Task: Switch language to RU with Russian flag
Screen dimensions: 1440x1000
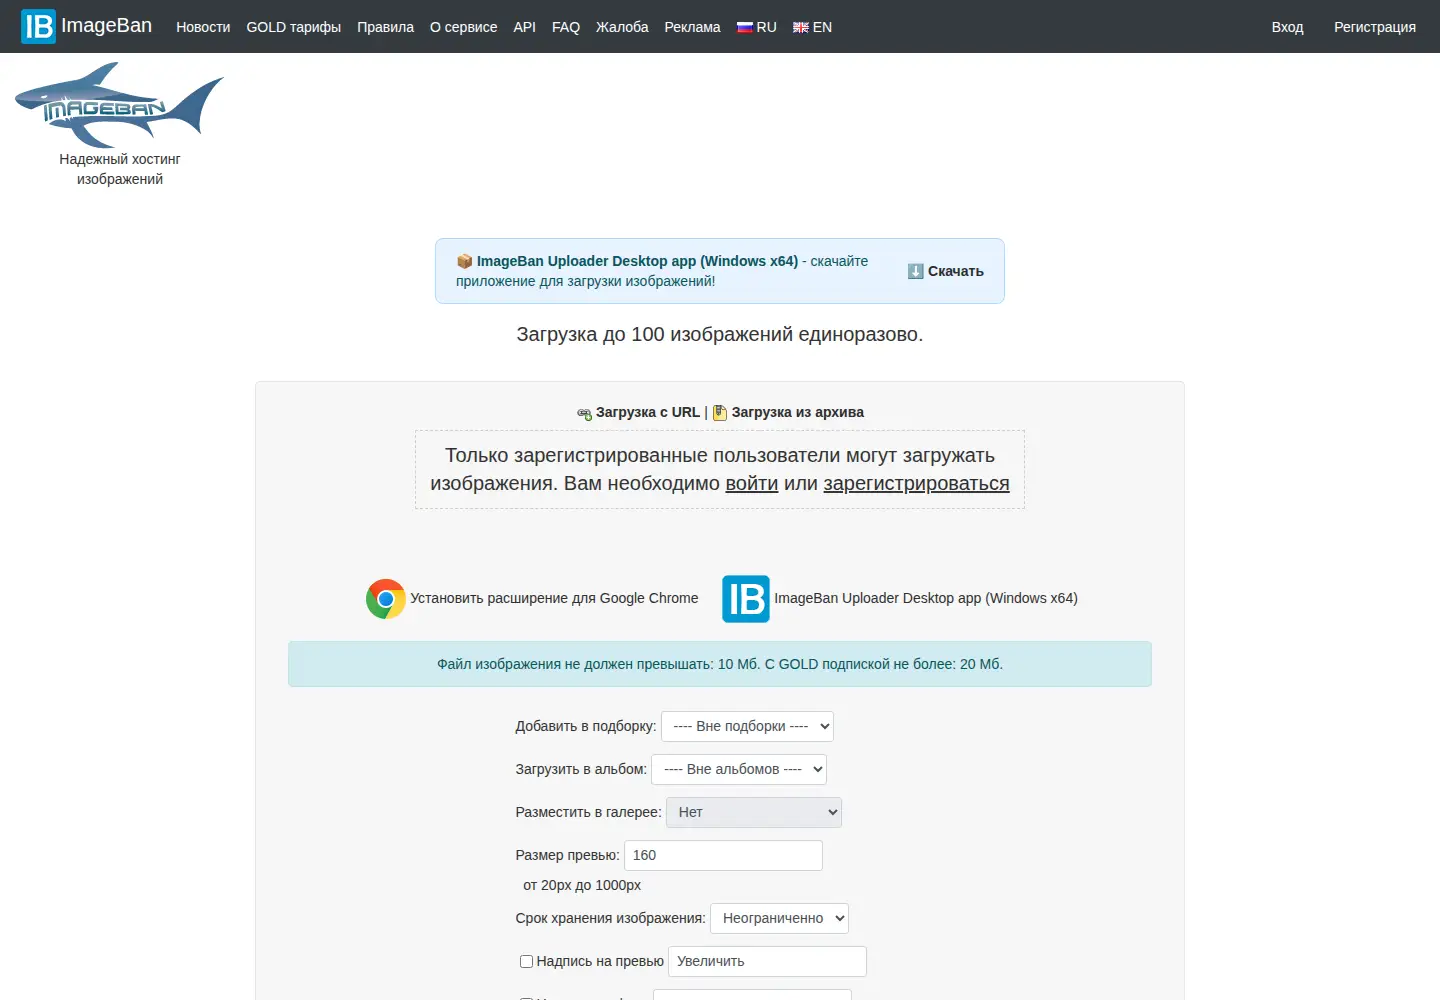Action: [757, 27]
